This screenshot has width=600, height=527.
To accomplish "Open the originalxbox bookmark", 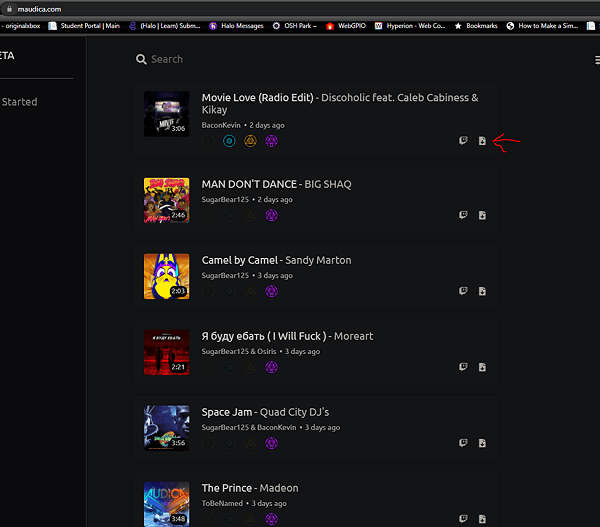I will [21, 26].
